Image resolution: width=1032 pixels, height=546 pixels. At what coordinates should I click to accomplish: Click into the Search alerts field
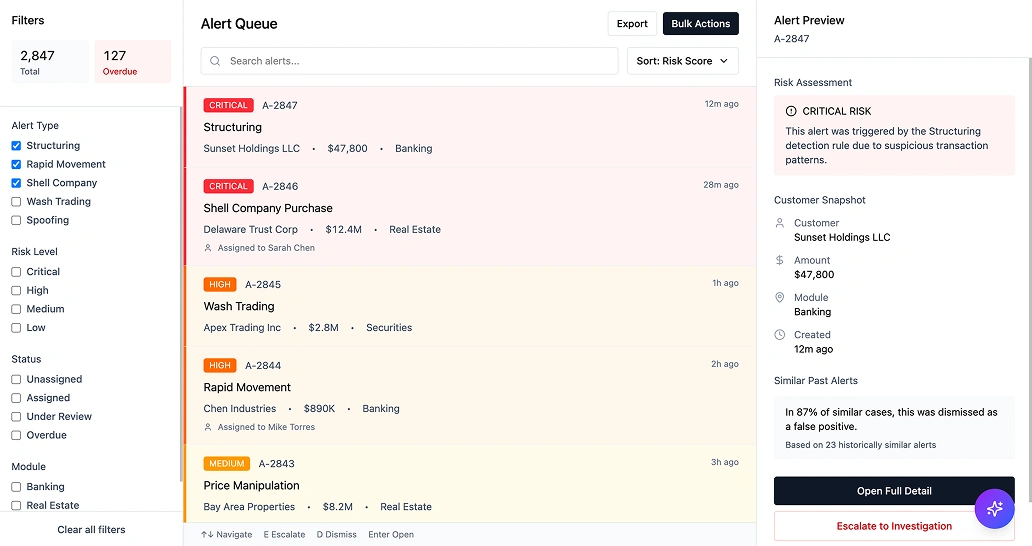click(409, 61)
